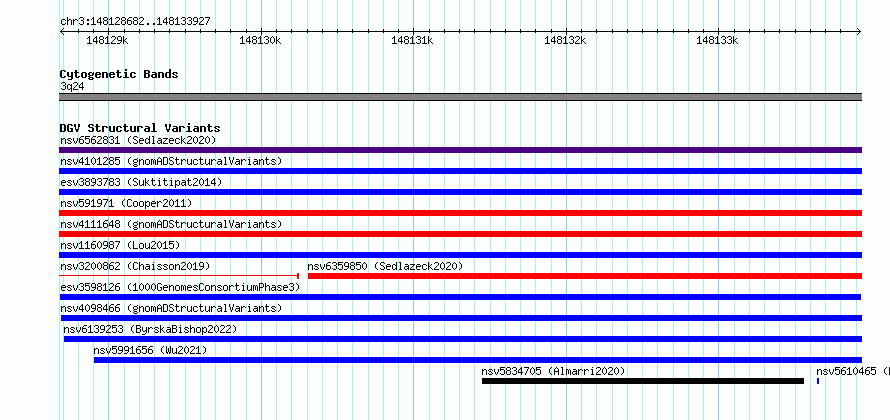
Task: Click the Cytogenetic Bands track title
Action: pos(119,74)
